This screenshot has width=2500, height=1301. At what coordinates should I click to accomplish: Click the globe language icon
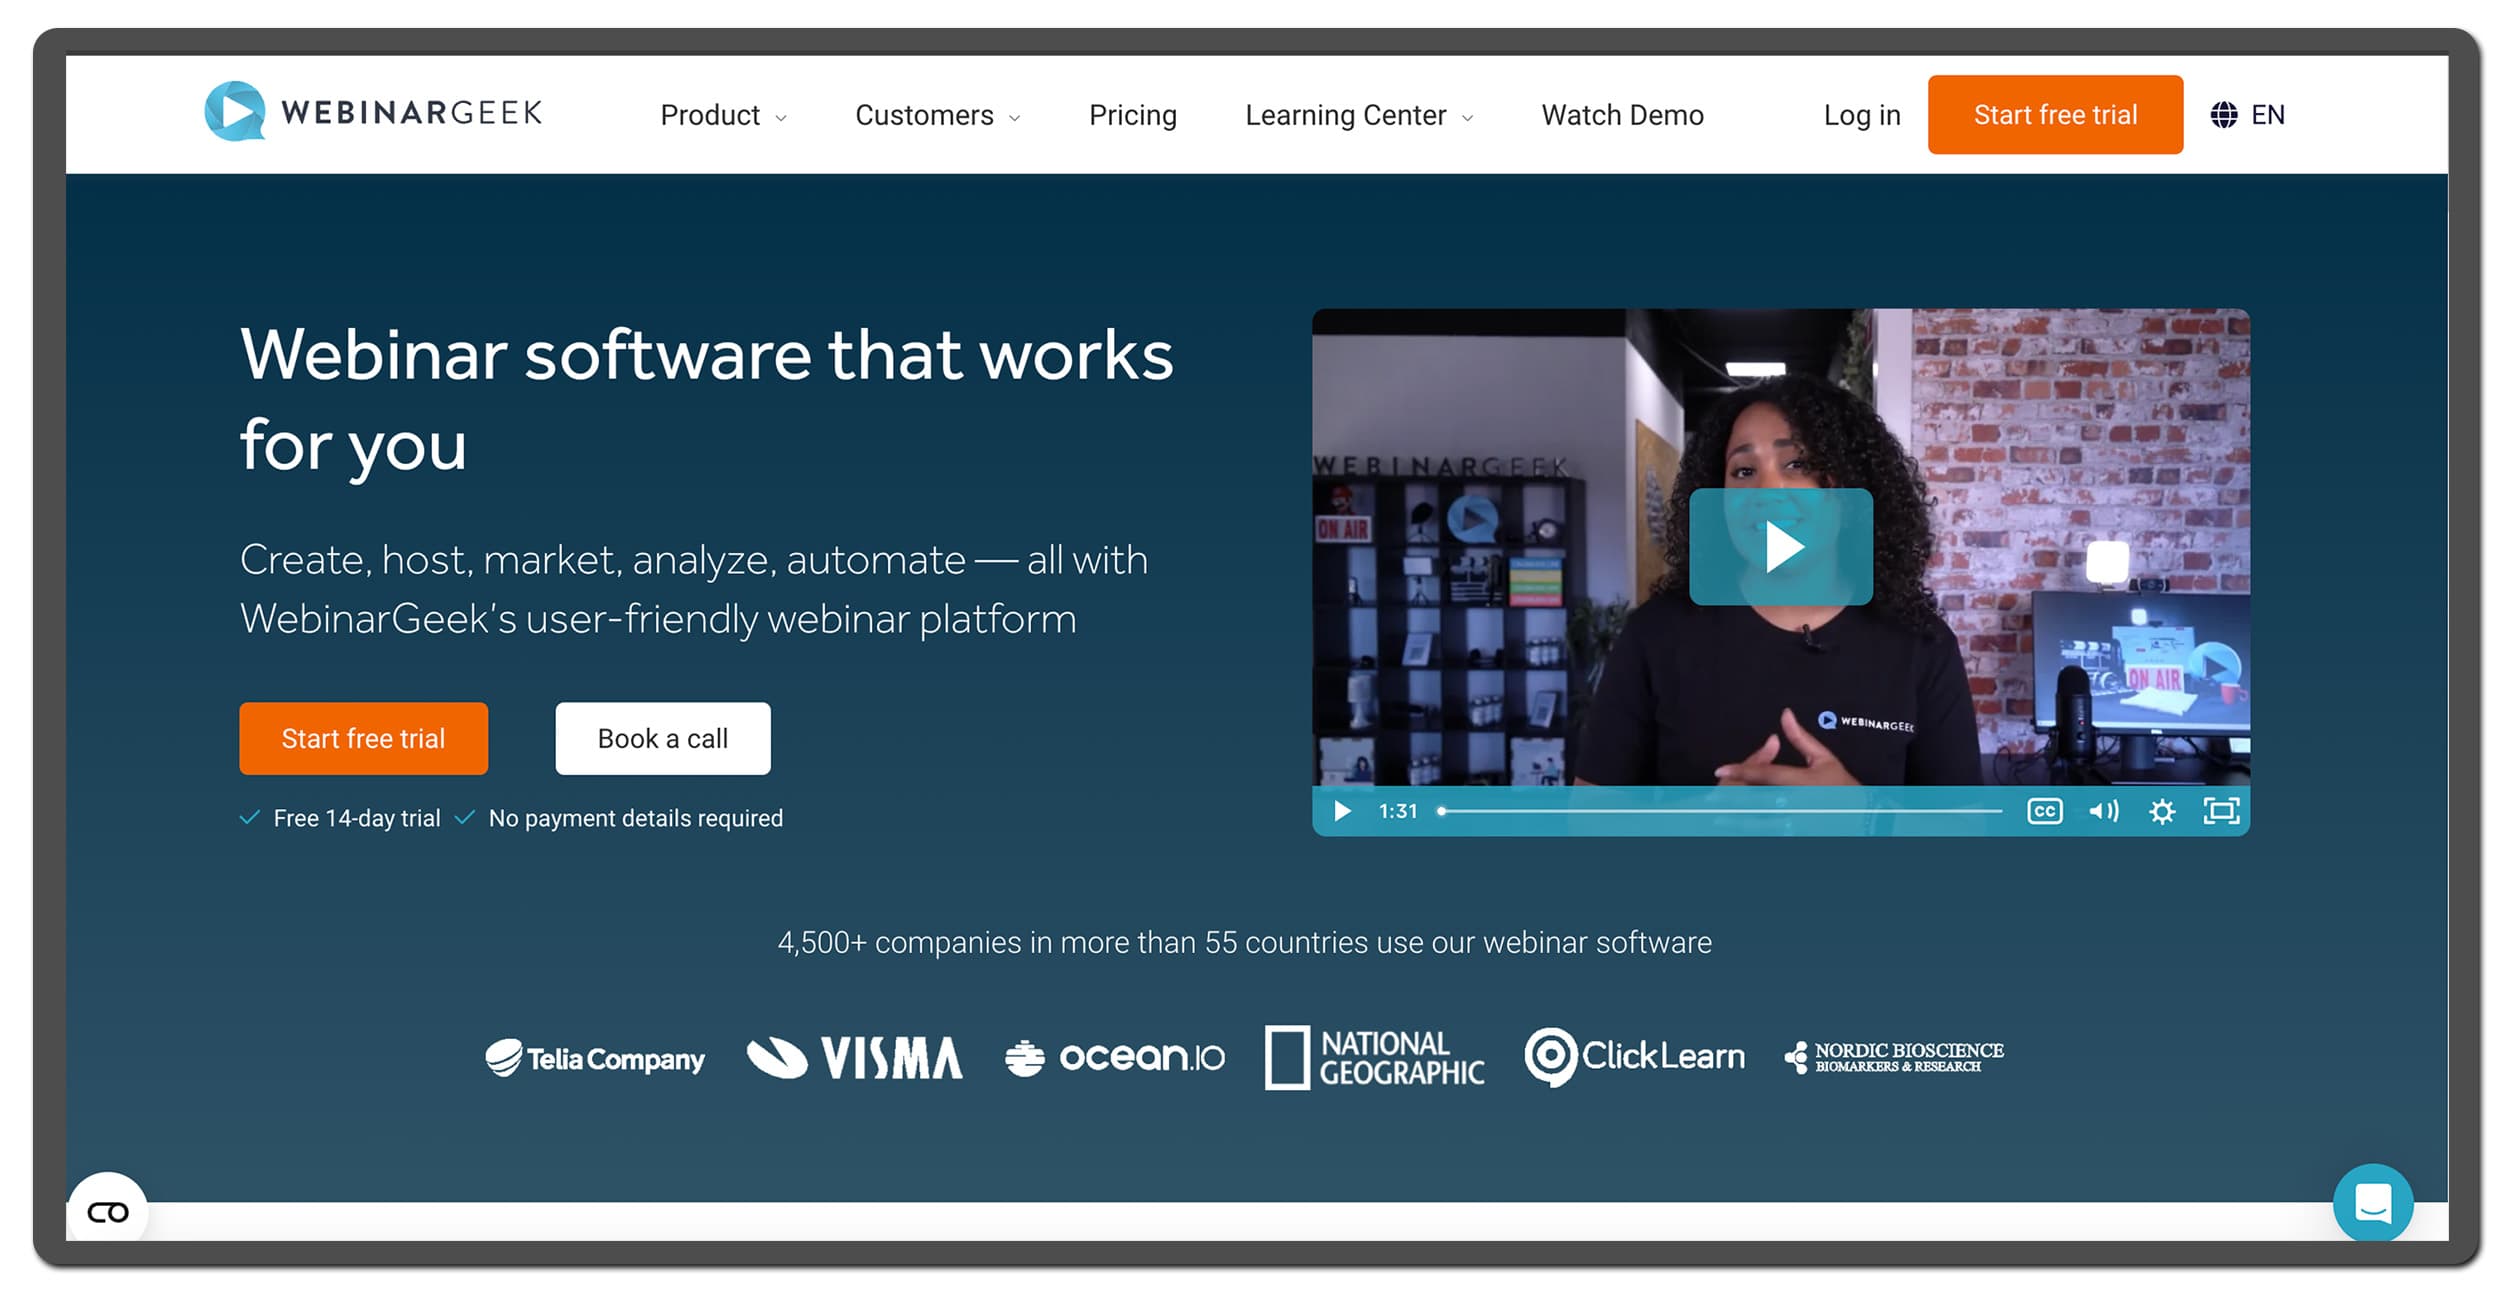pyautogui.click(x=2223, y=115)
